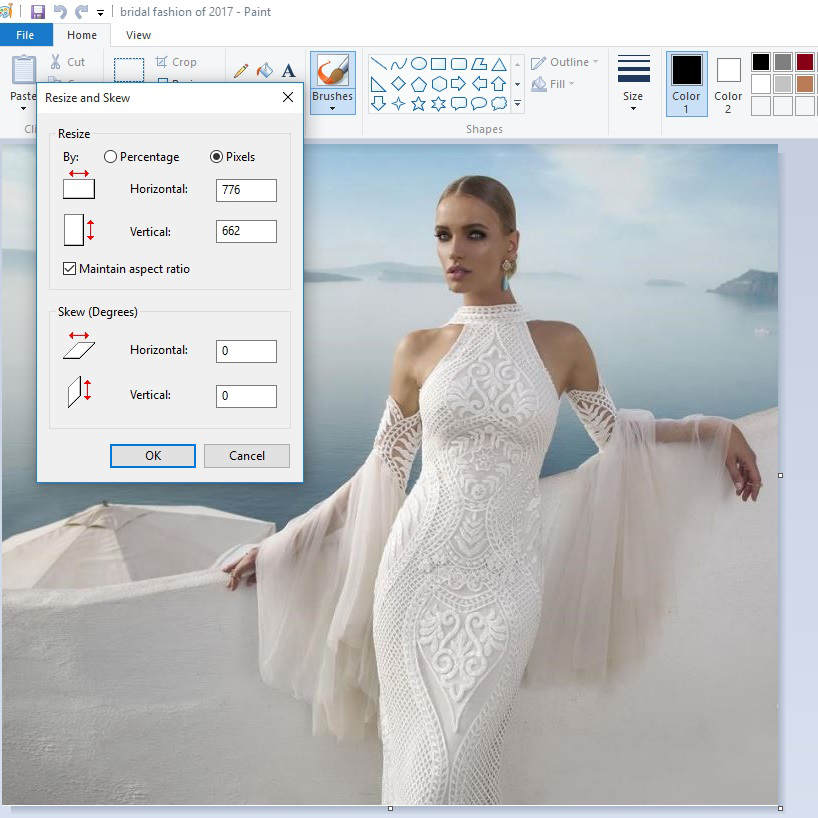Select Color 2 button
This screenshot has width=818, height=818.
[728, 84]
